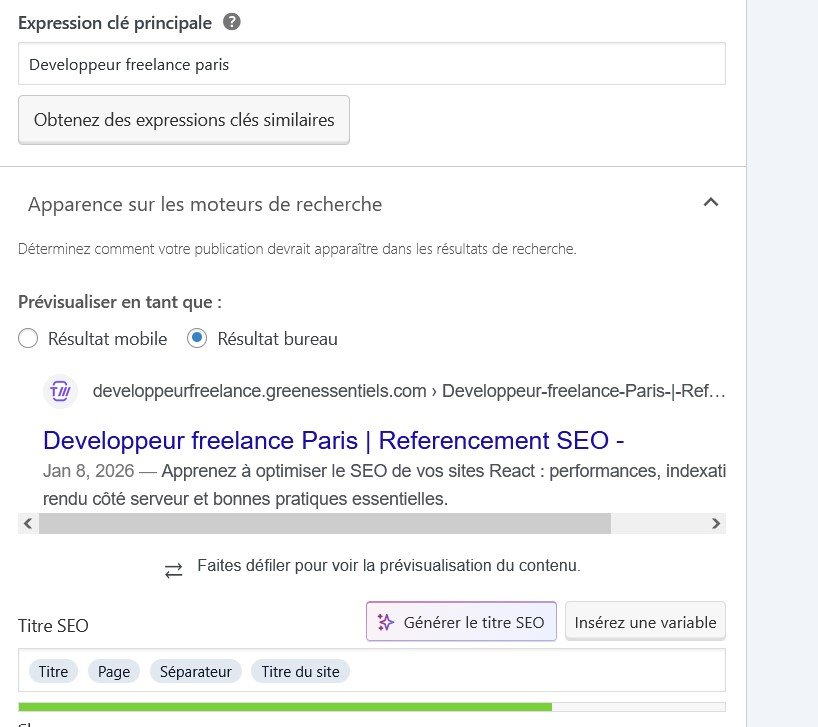Select the Page variable pill
The width and height of the screenshot is (818, 727).
click(x=113, y=671)
